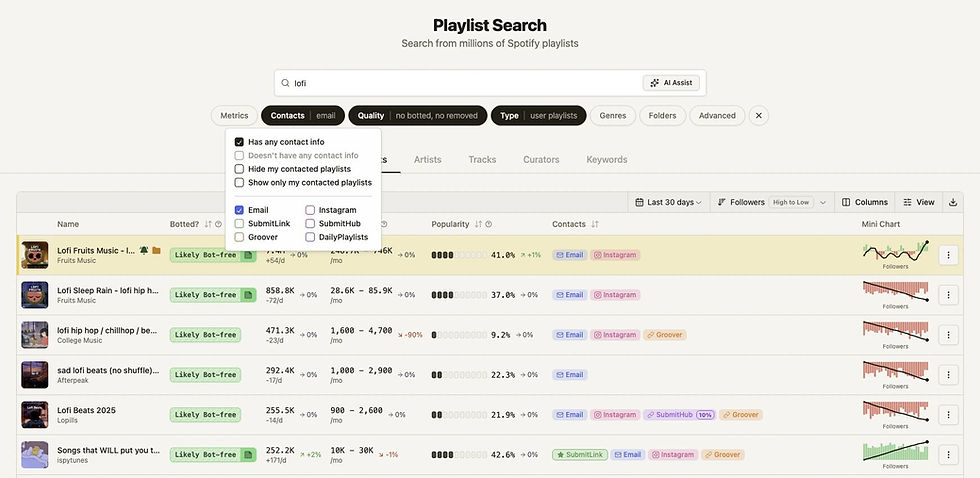Image resolution: width=980 pixels, height=478 pixels.
Task: Click the mini chart for Songs that WILL row
Action: [x=895, y=451]
